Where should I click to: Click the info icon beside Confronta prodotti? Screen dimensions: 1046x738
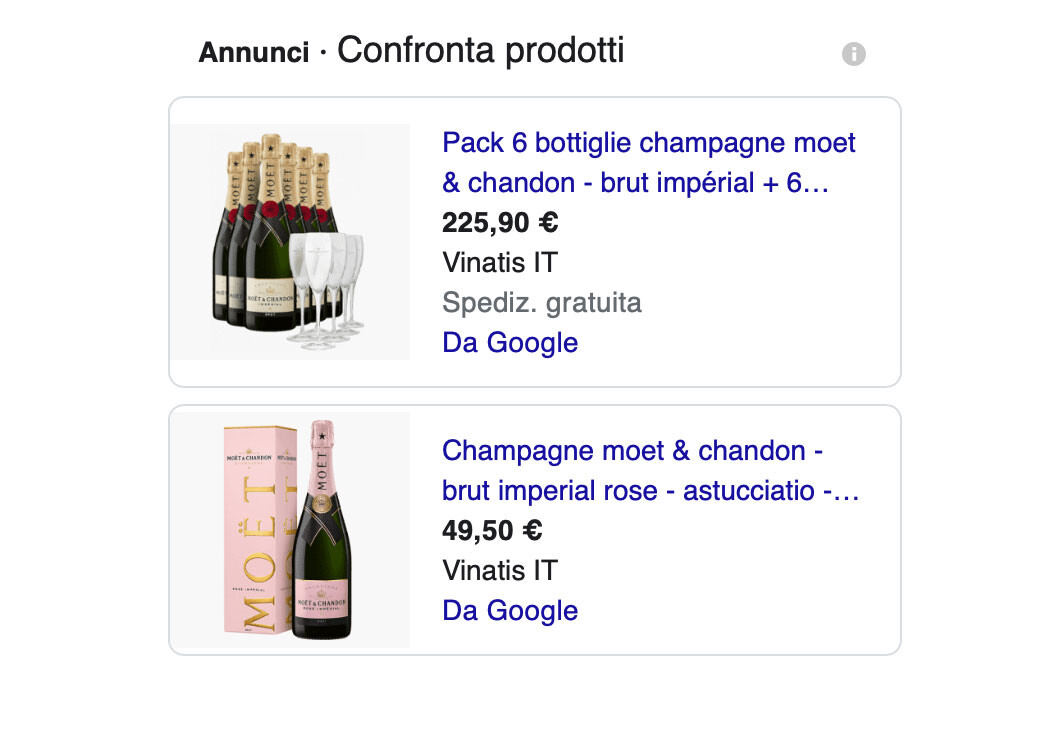853,54
